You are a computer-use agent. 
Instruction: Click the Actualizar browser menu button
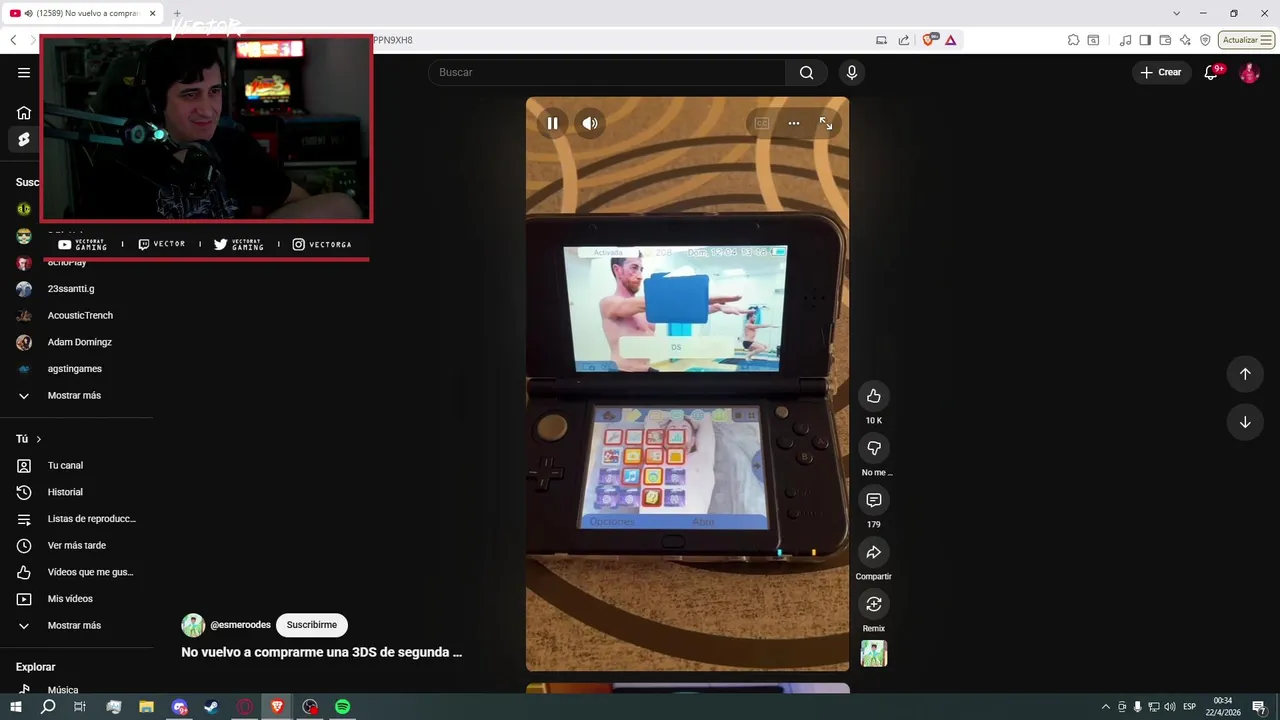point(1246,40)
